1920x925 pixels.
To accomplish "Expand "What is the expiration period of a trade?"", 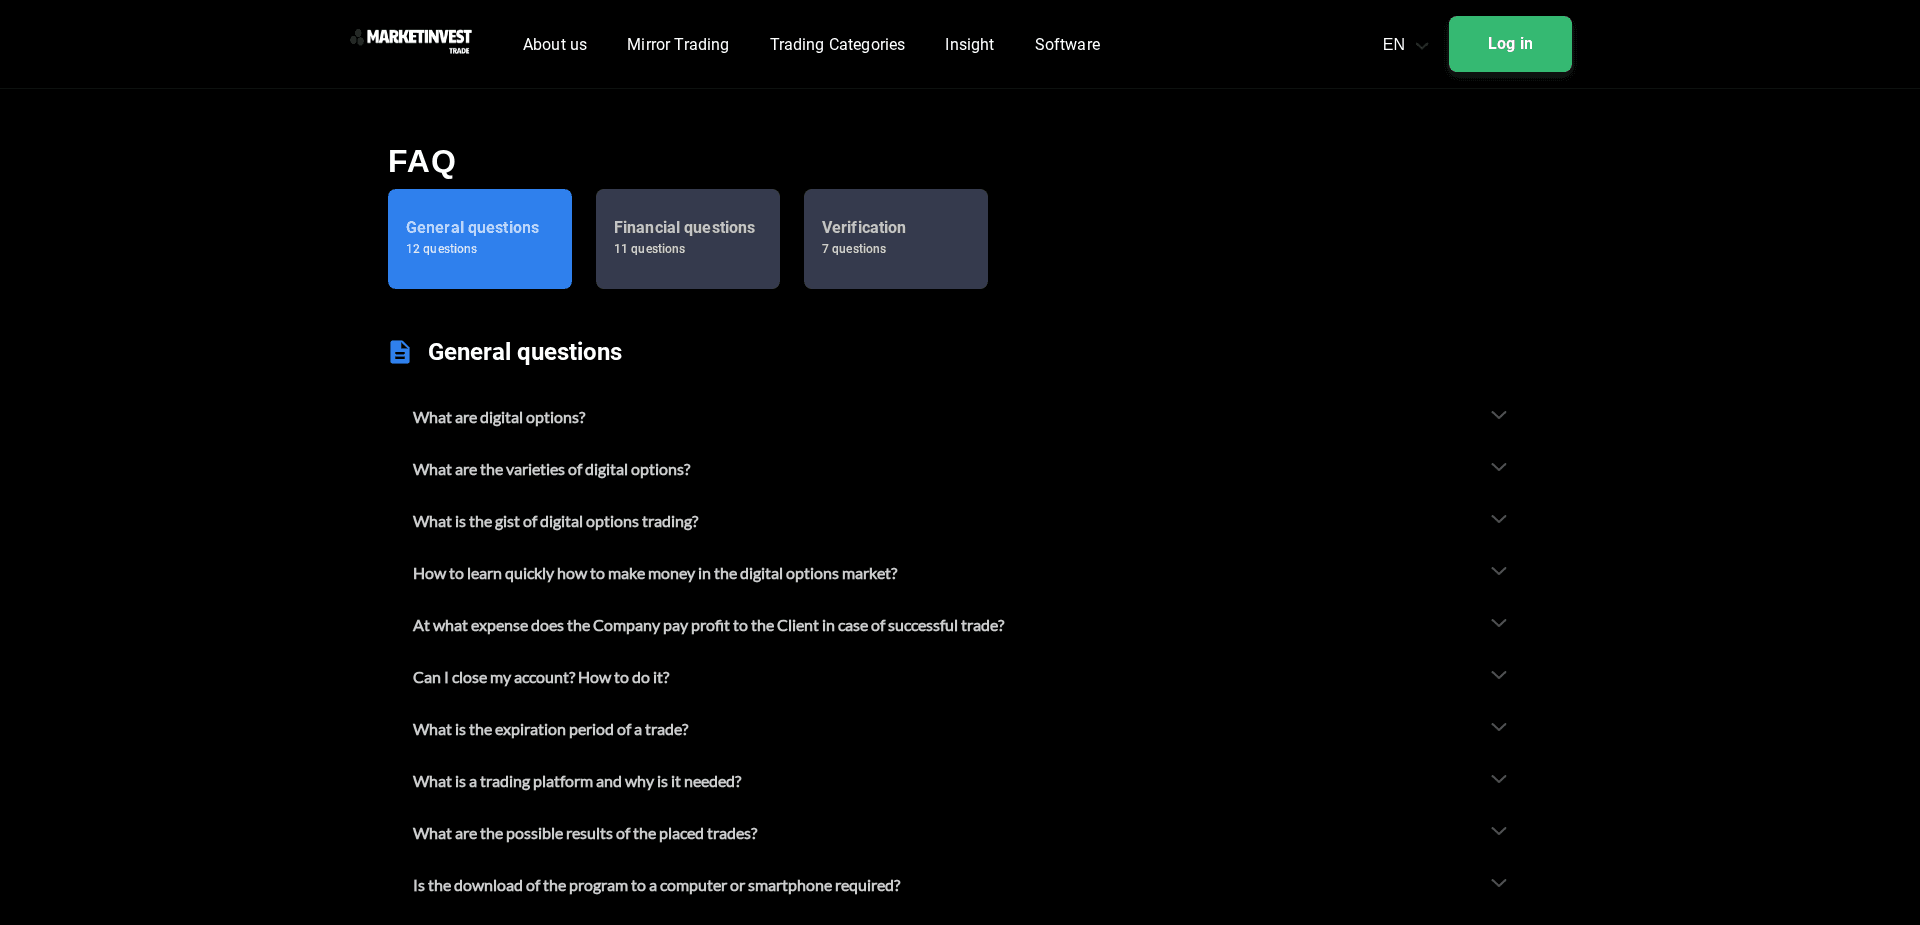I will tap(1498, 728).
